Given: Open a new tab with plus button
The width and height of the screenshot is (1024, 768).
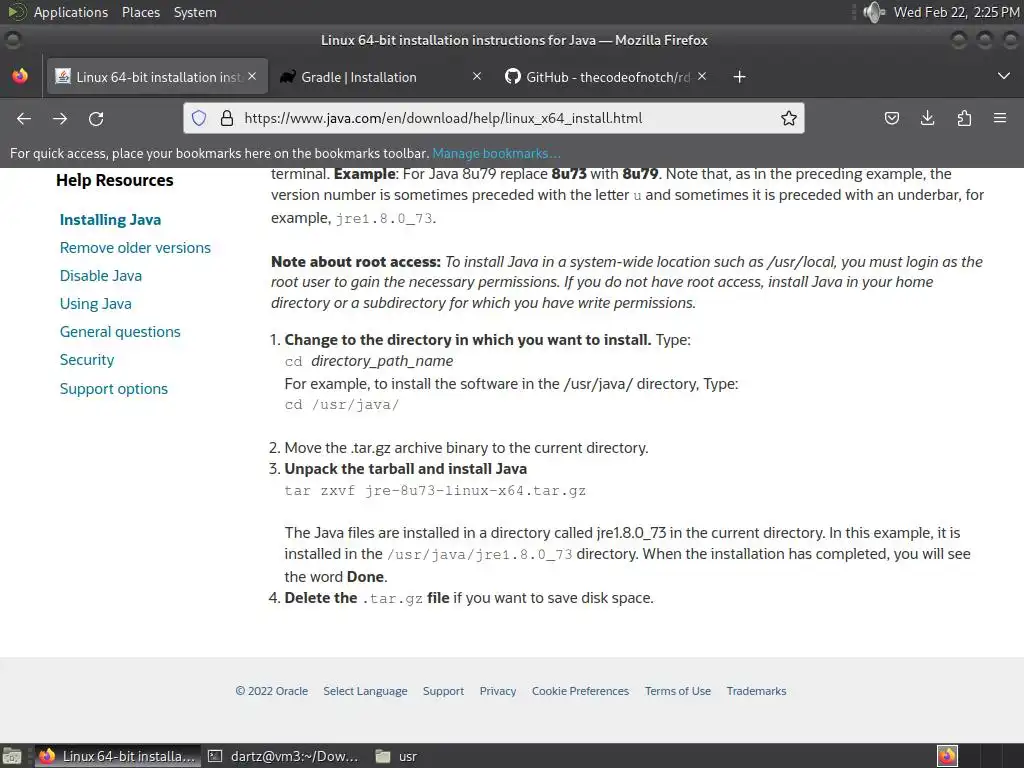Looking at the screenshot, I should click(x=739, y=77).
